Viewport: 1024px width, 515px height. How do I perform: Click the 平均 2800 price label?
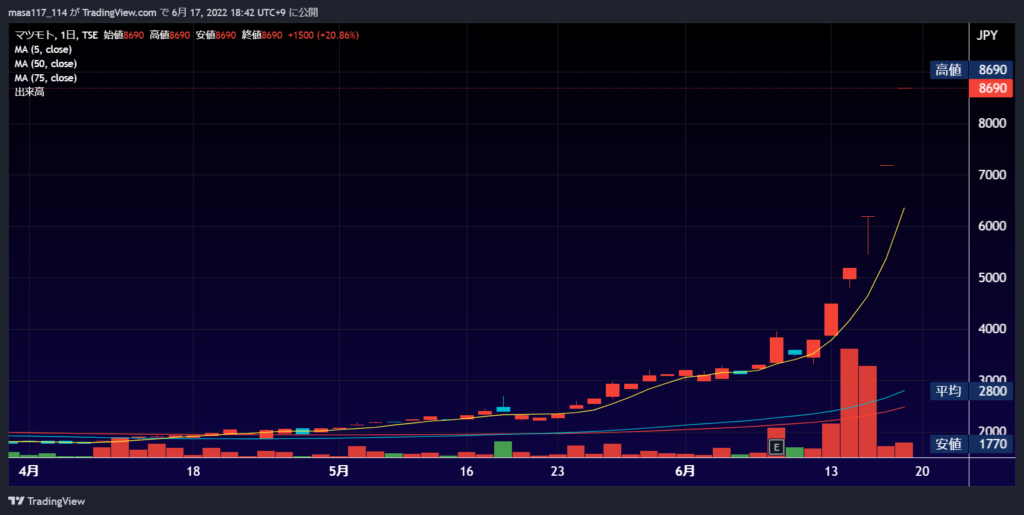click(971, 391)
